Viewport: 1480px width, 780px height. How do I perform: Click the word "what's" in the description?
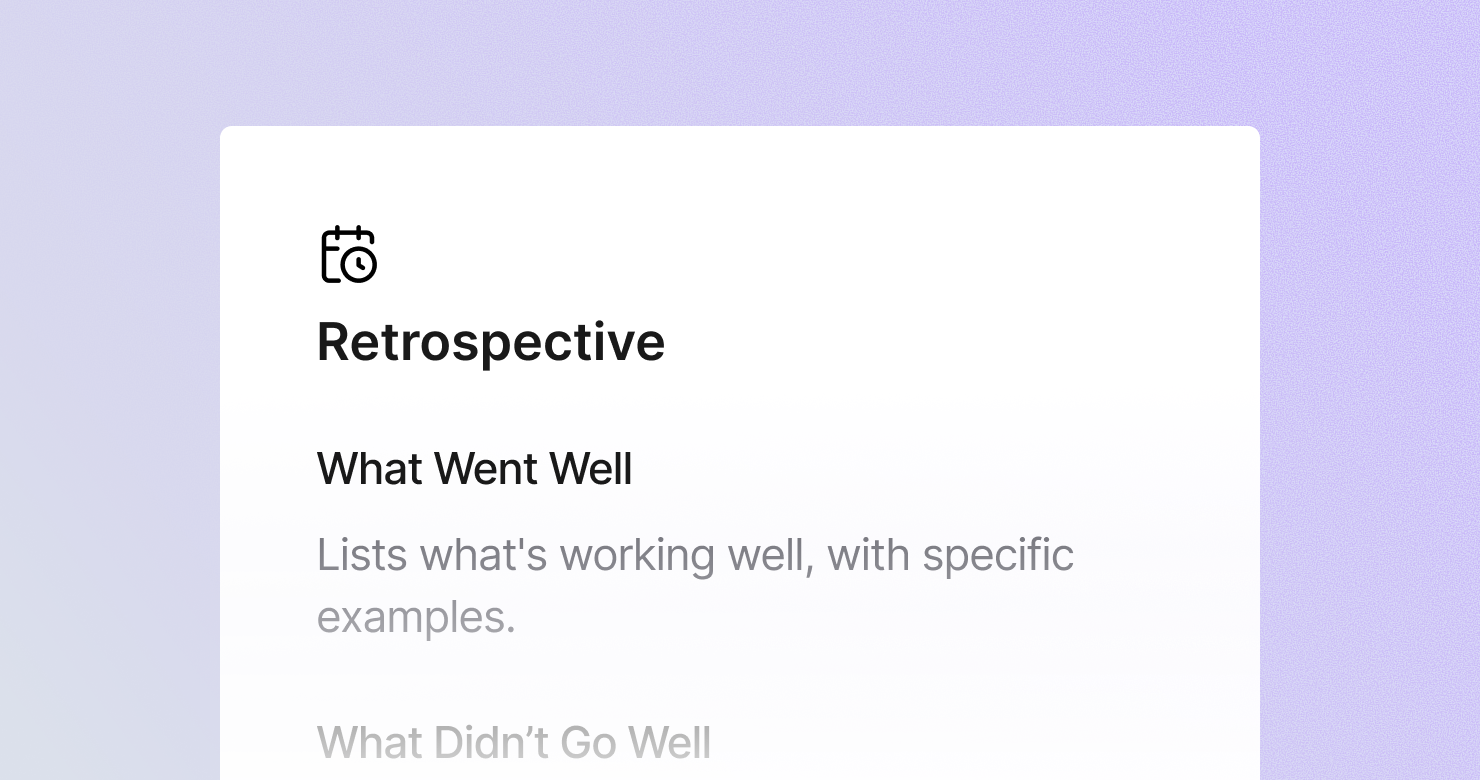click(483, 555)
